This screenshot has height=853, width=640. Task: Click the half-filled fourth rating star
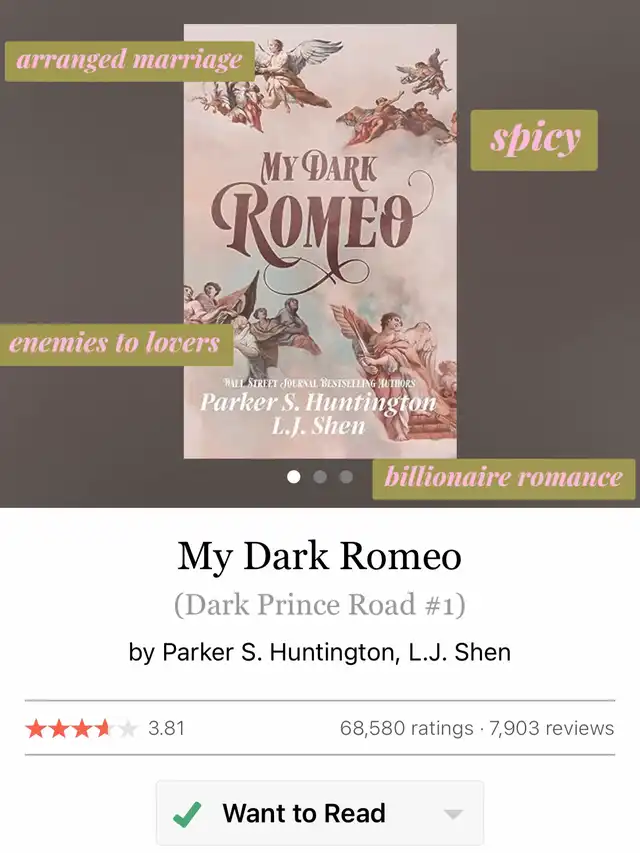point(104,728)
